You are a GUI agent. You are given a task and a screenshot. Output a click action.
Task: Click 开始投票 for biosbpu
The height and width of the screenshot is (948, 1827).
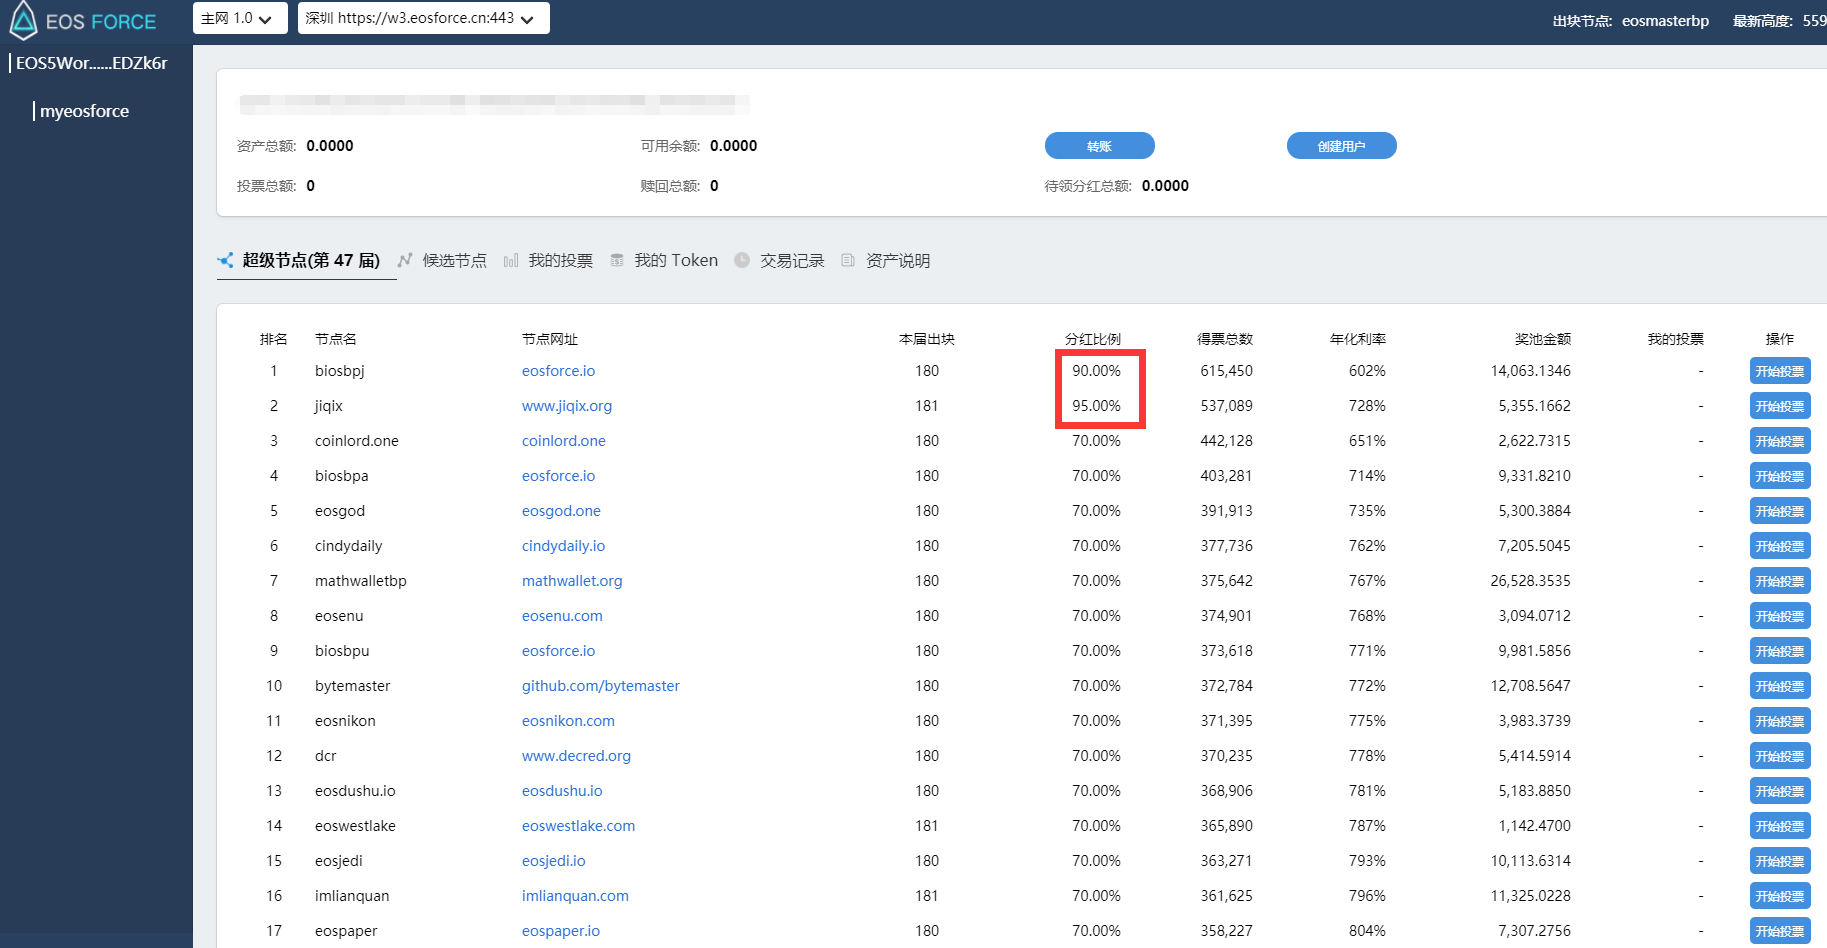[1780, 651]
